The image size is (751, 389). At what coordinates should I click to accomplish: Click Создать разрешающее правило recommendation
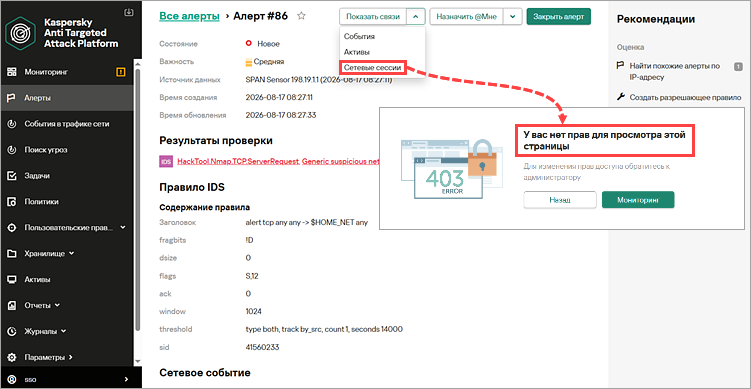tap(685, 97)
